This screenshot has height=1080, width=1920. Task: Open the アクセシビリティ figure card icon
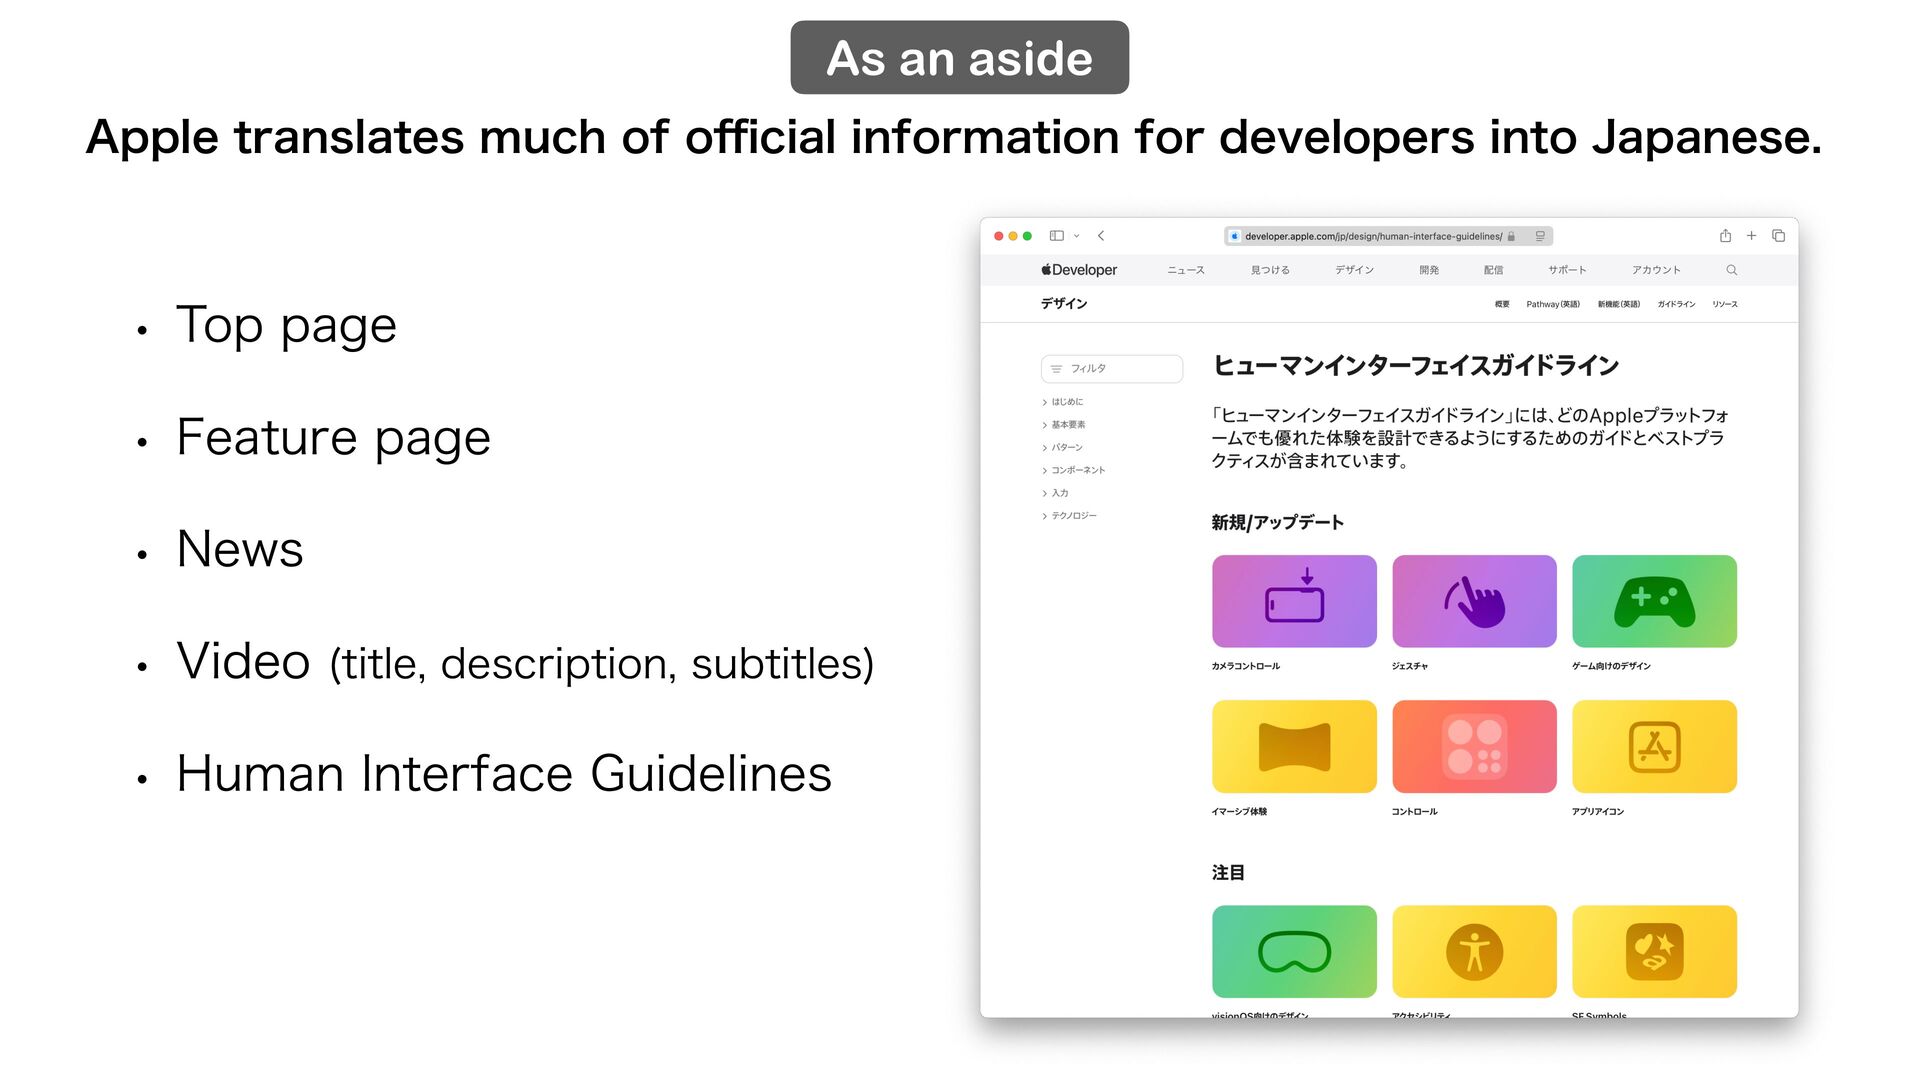[x=1474, y=952]
